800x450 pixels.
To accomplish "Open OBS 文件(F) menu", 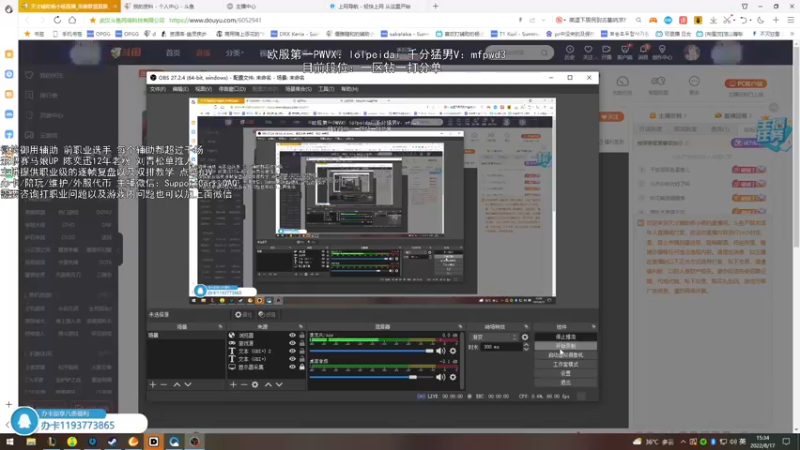I will [158, 89].
